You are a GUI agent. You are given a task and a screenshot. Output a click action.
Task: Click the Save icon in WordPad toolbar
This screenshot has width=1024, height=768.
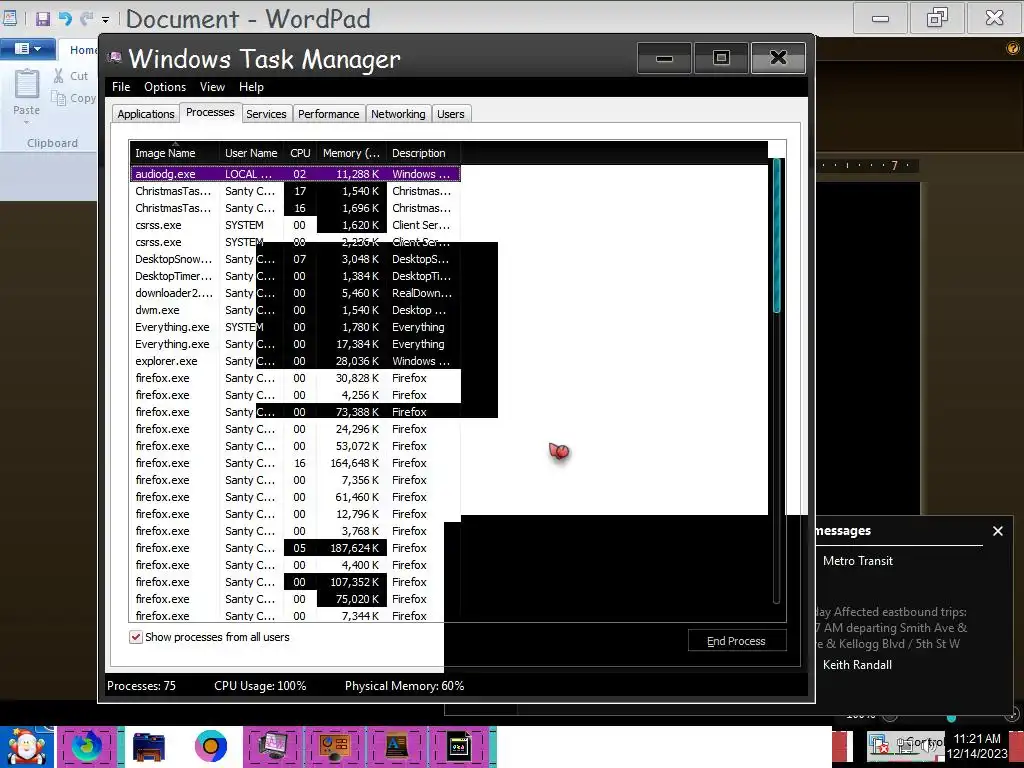pyautogui.click(x=43, y=19)
